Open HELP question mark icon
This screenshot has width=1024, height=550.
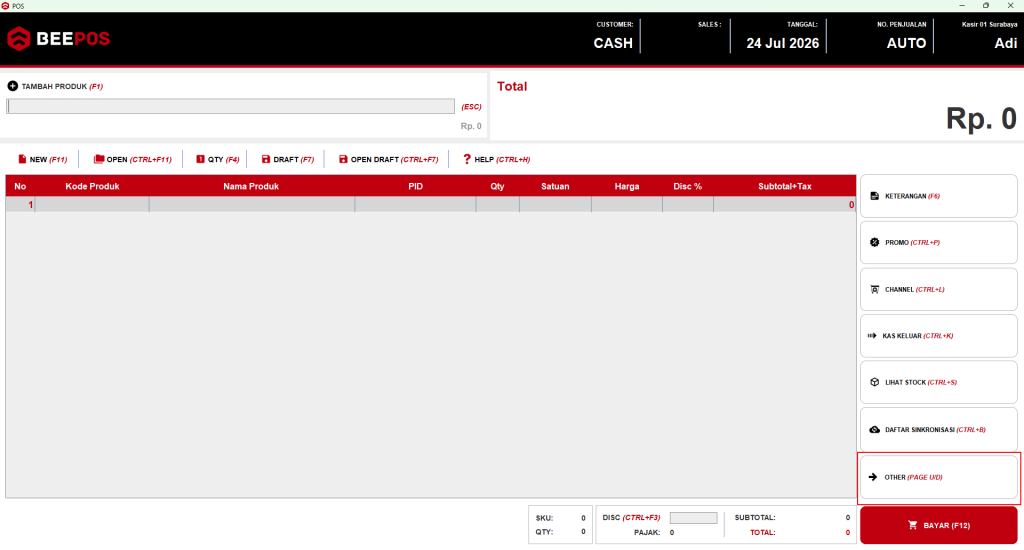(x=466, y=159)
